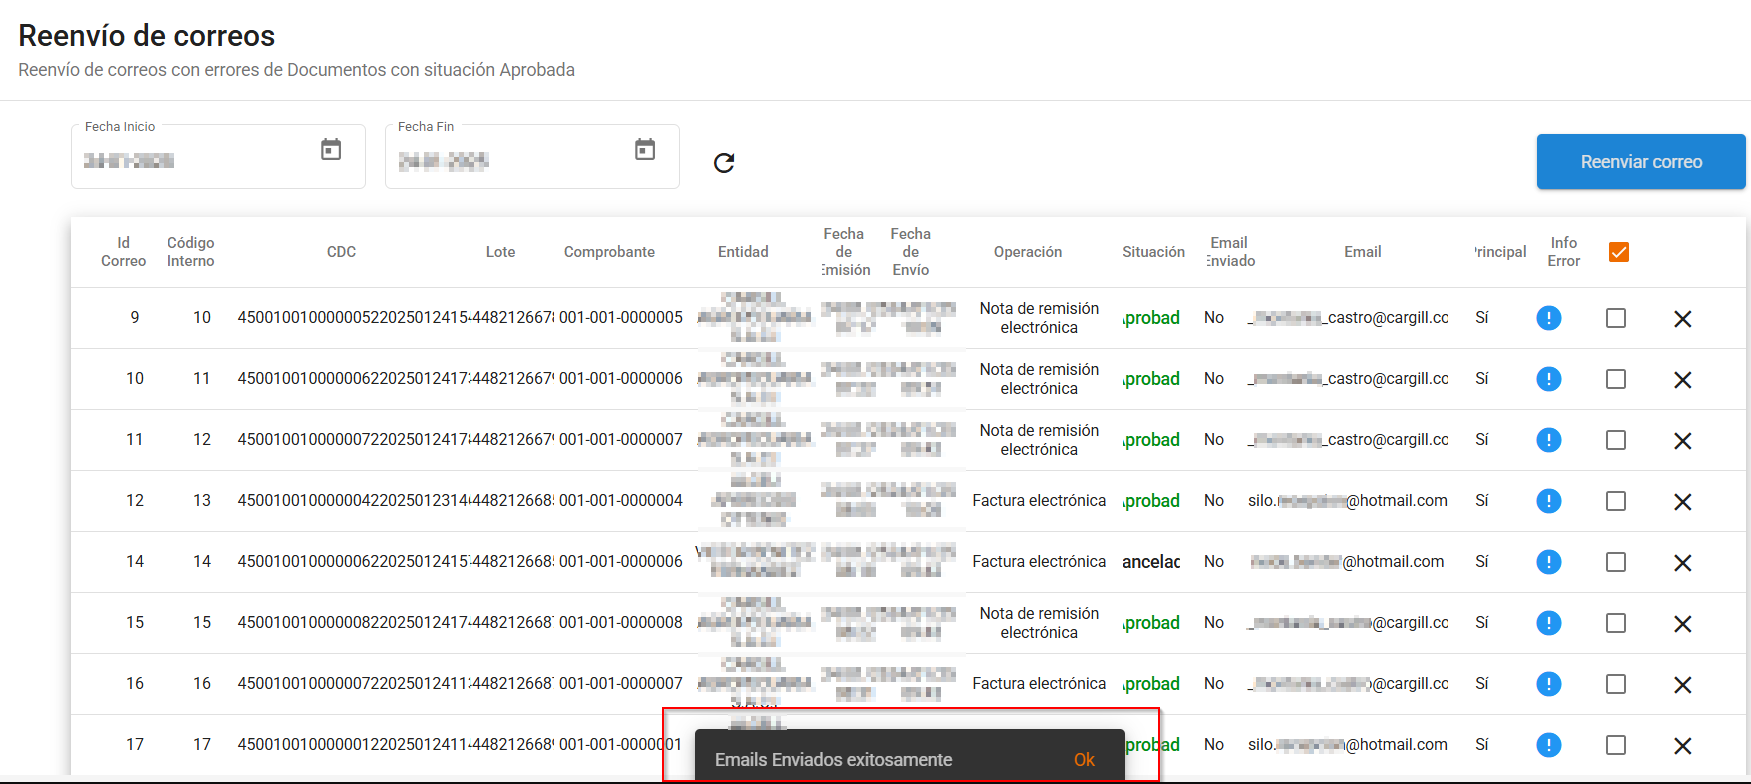Screen dimensions: 1751x784
Task: Click the X icon for Id Correo 10
Action: (x=1683, y=380)
